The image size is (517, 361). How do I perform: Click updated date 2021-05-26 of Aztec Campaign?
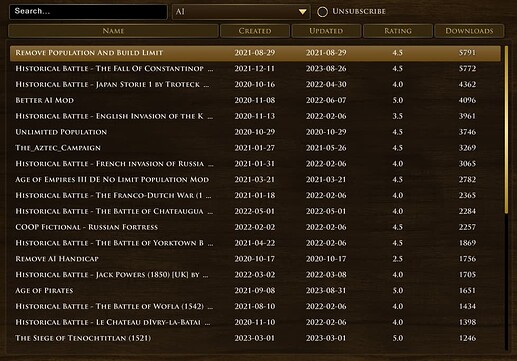326,148
